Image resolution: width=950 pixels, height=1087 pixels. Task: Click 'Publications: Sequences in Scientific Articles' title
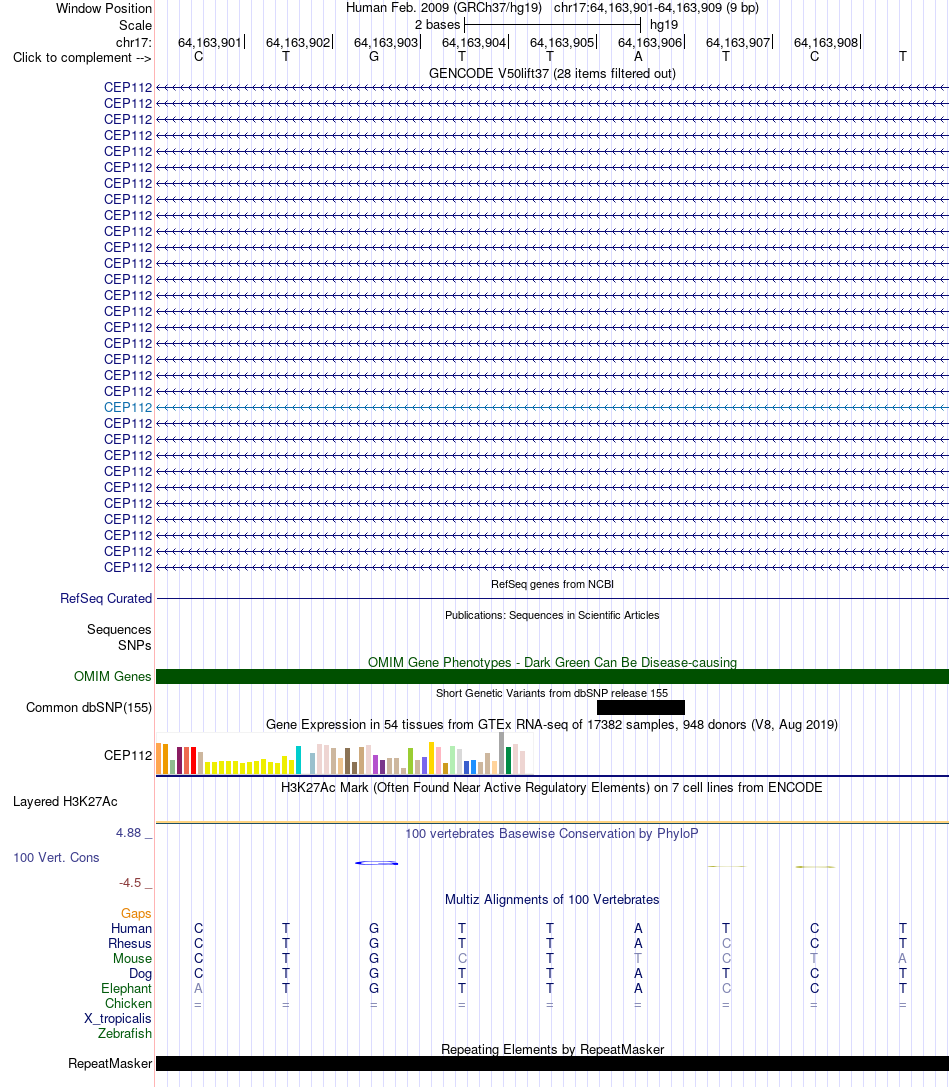[552, 616]
